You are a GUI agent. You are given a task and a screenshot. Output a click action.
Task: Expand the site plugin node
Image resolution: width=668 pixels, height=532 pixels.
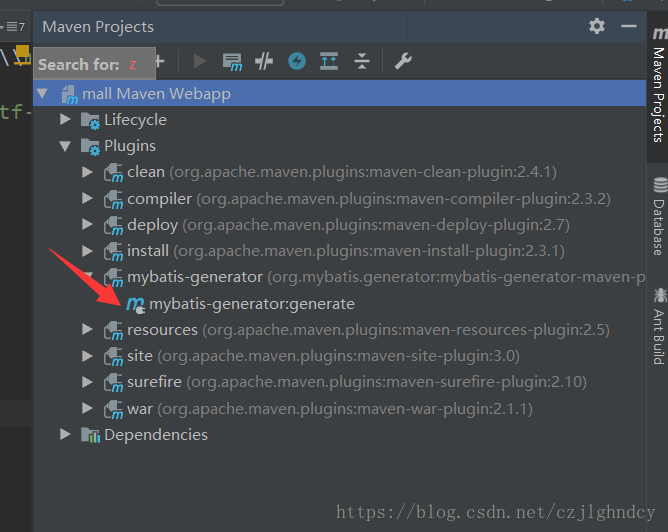click(87, 356)
